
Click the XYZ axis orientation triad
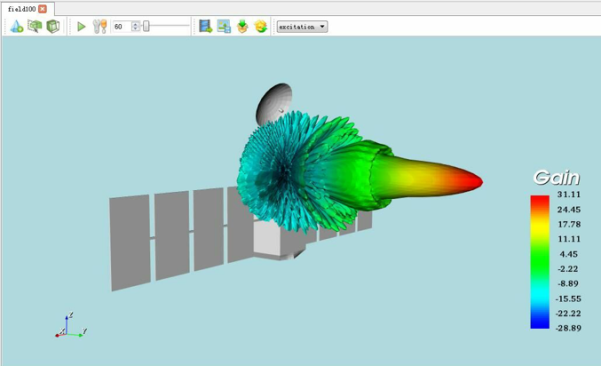click(x=71, y=326)
